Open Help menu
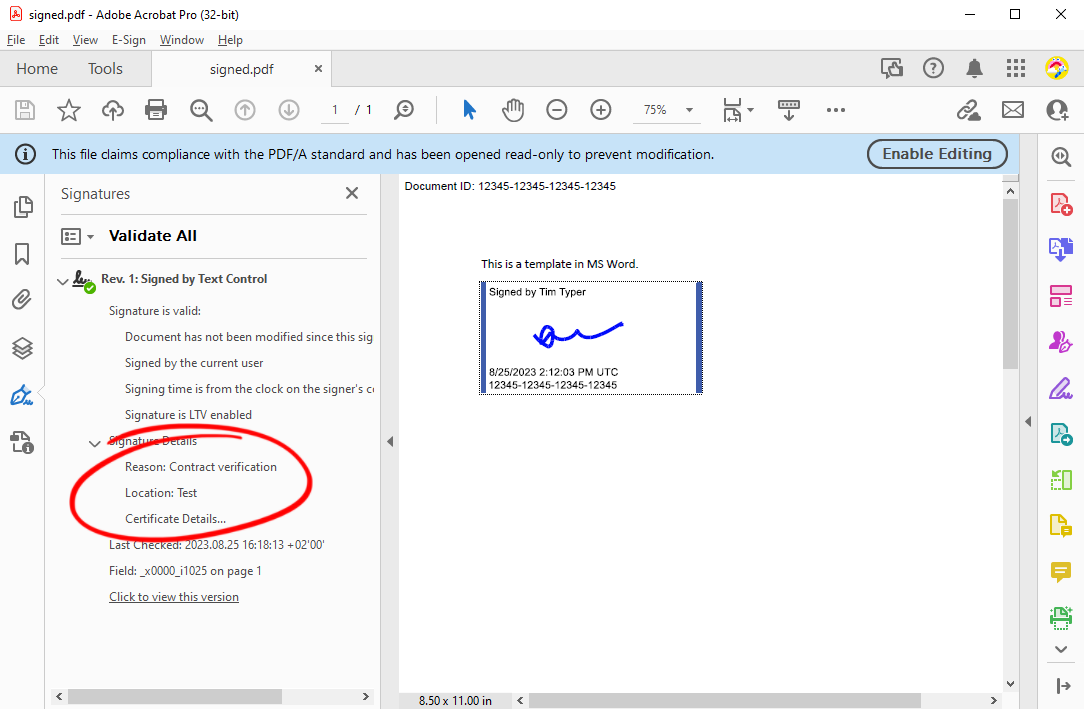This screenshot has width=1084, height=709. 230,40
